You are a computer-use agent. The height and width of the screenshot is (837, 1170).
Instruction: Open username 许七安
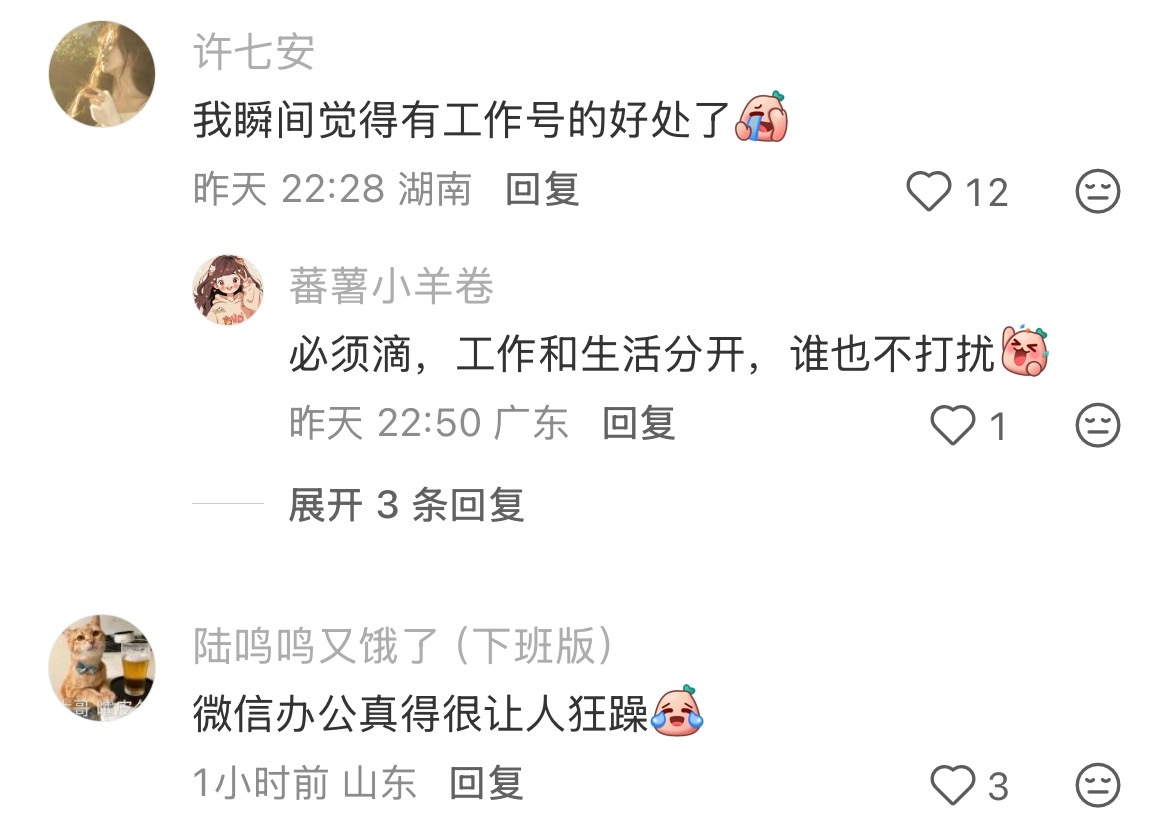pyautogui.click(x=254, y=52)
